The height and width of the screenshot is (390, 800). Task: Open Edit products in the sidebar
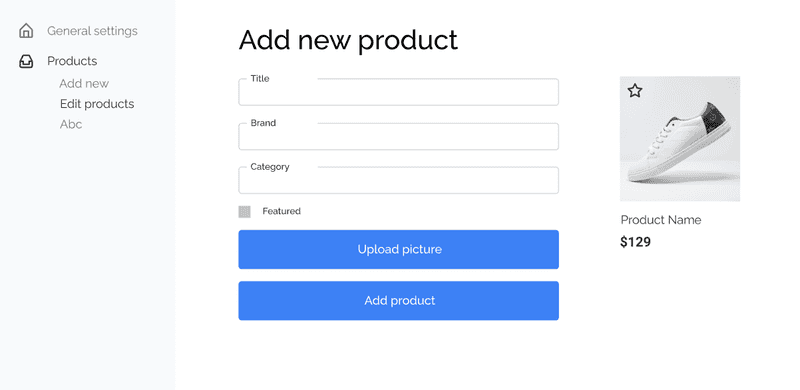pyautogui.click(x=97, y=104)
